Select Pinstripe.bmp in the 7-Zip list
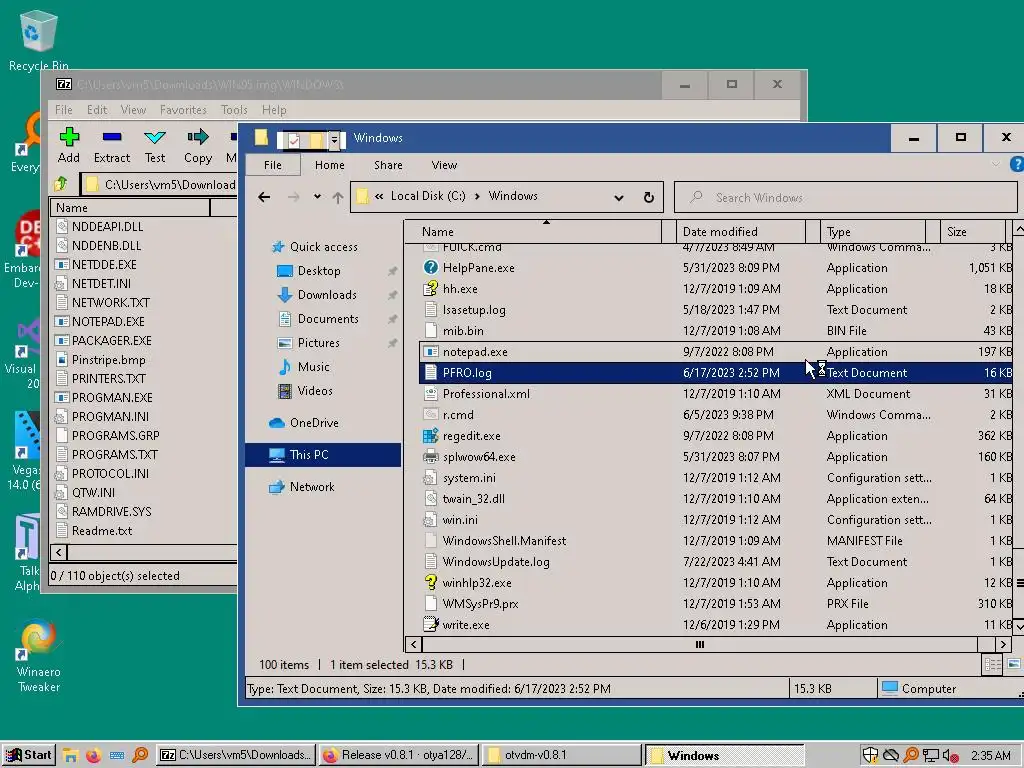 [108, 359]
